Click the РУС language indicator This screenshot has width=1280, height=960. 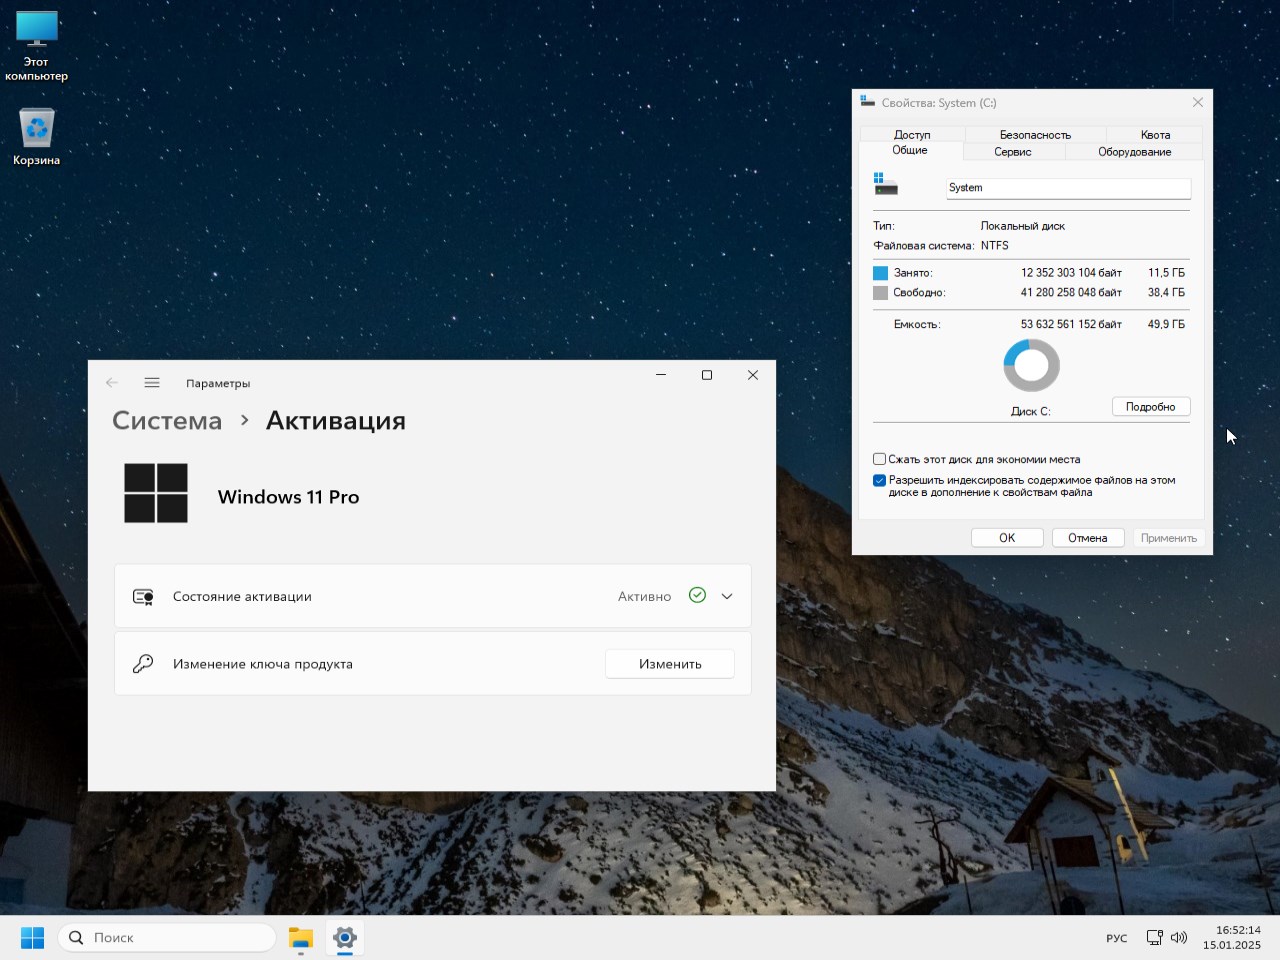(1116, 938)
